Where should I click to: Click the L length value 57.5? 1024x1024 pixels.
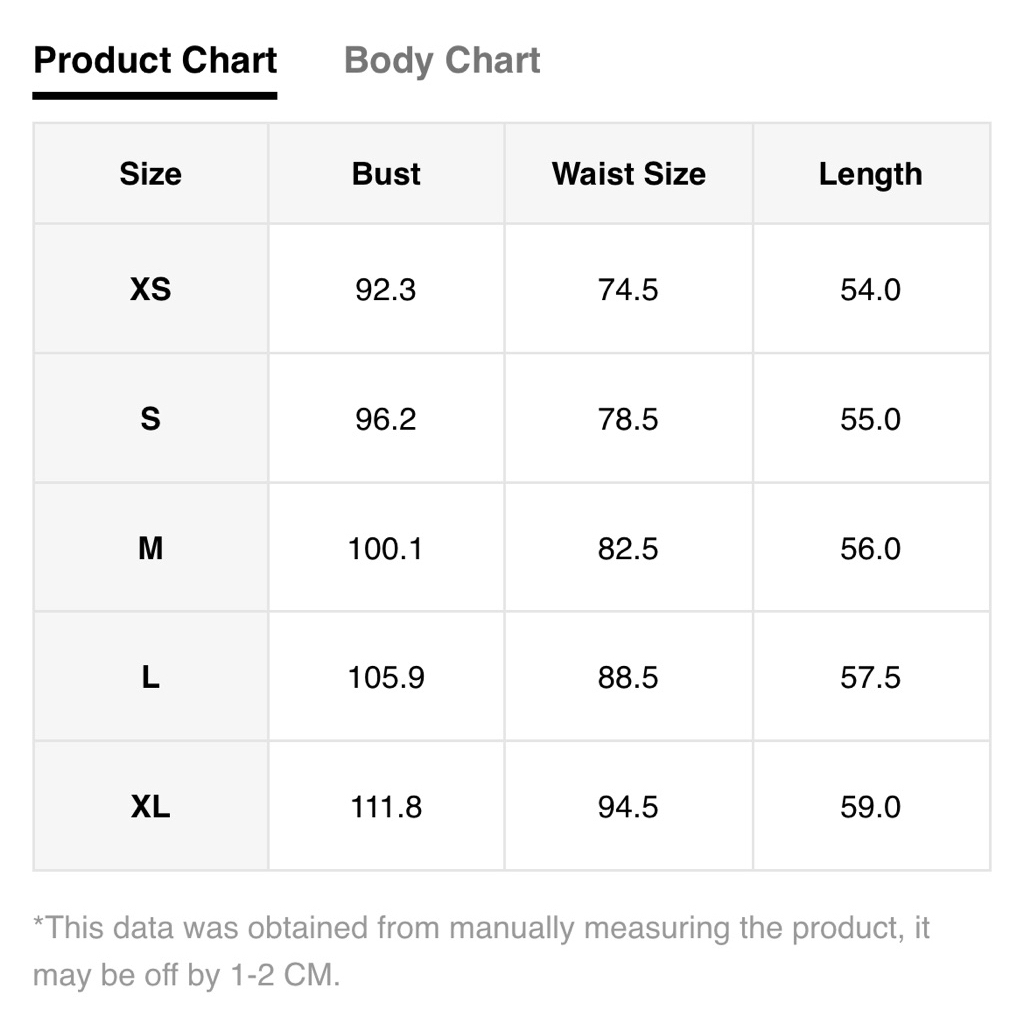coord(871,678)
